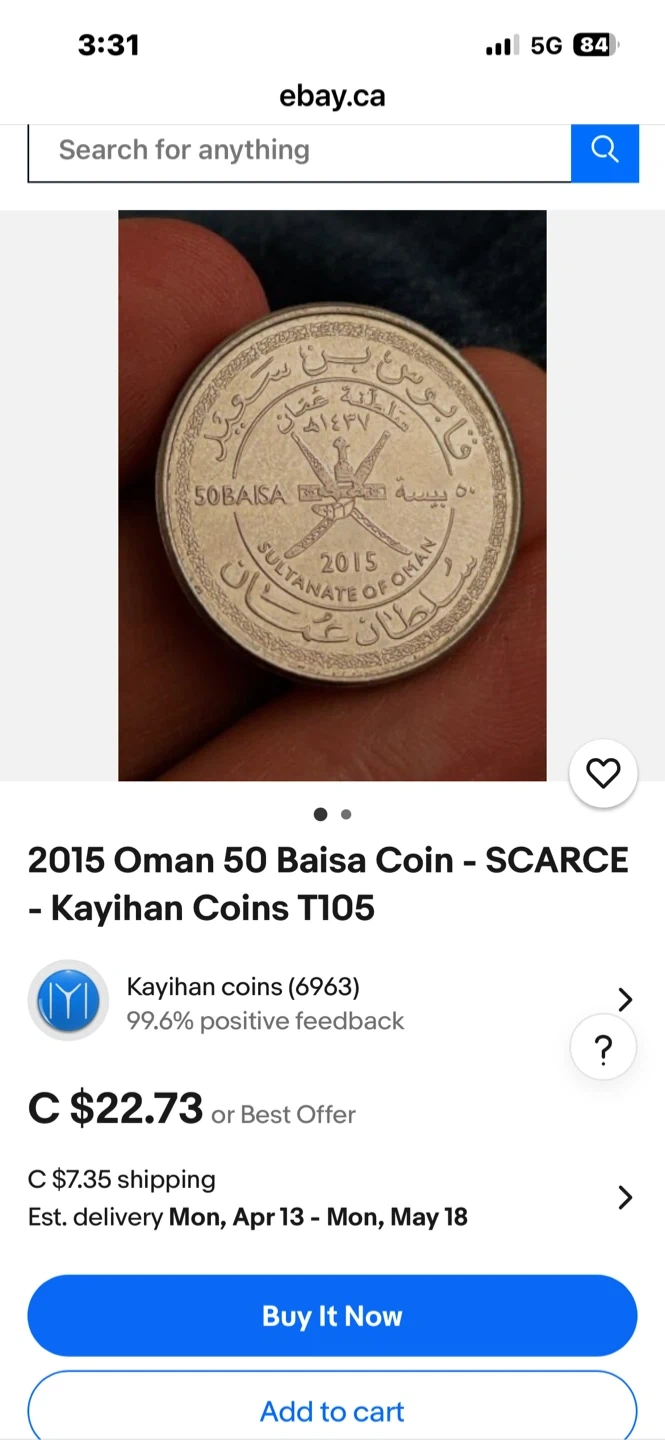Image resolution: width=665 pixels, height=1440 pixels.
Task: Tap the 3:31 clock in status bar
Action: pos(108,45)
